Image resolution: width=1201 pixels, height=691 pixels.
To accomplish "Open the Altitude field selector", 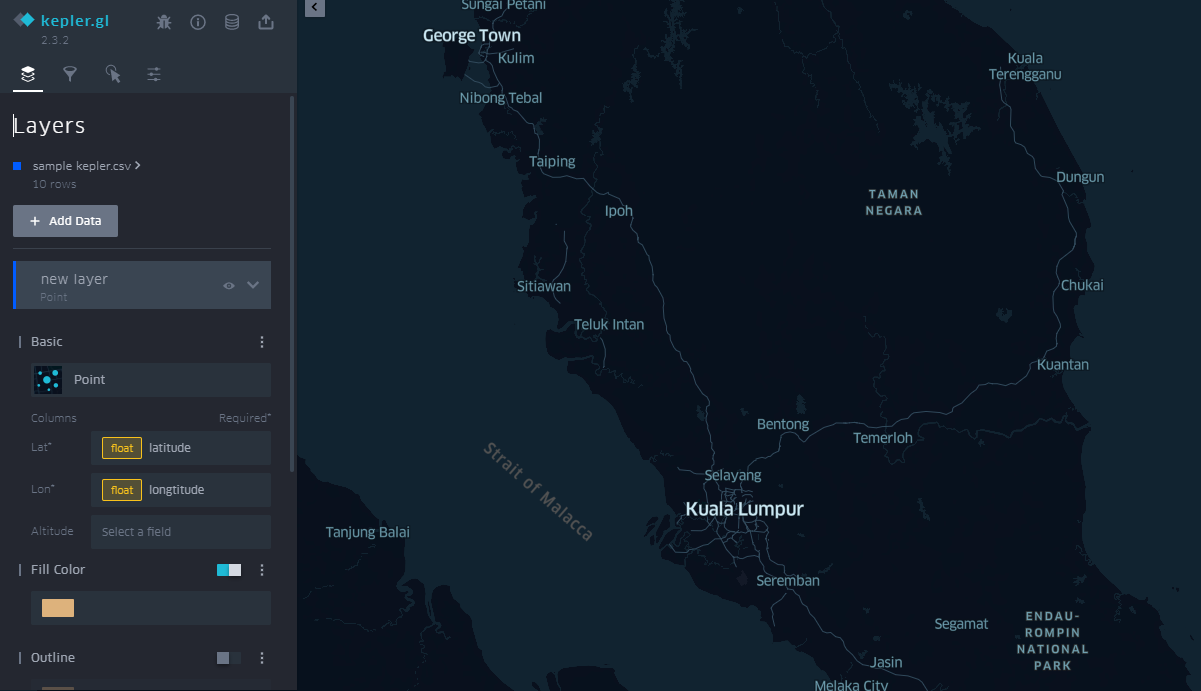I will click(x=180, y=531).
